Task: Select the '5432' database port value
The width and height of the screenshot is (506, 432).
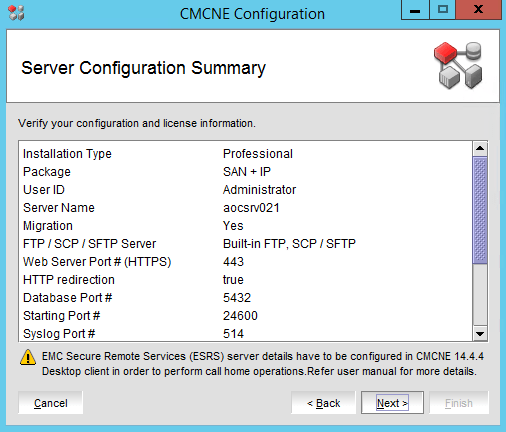Action: pos(237,298)
